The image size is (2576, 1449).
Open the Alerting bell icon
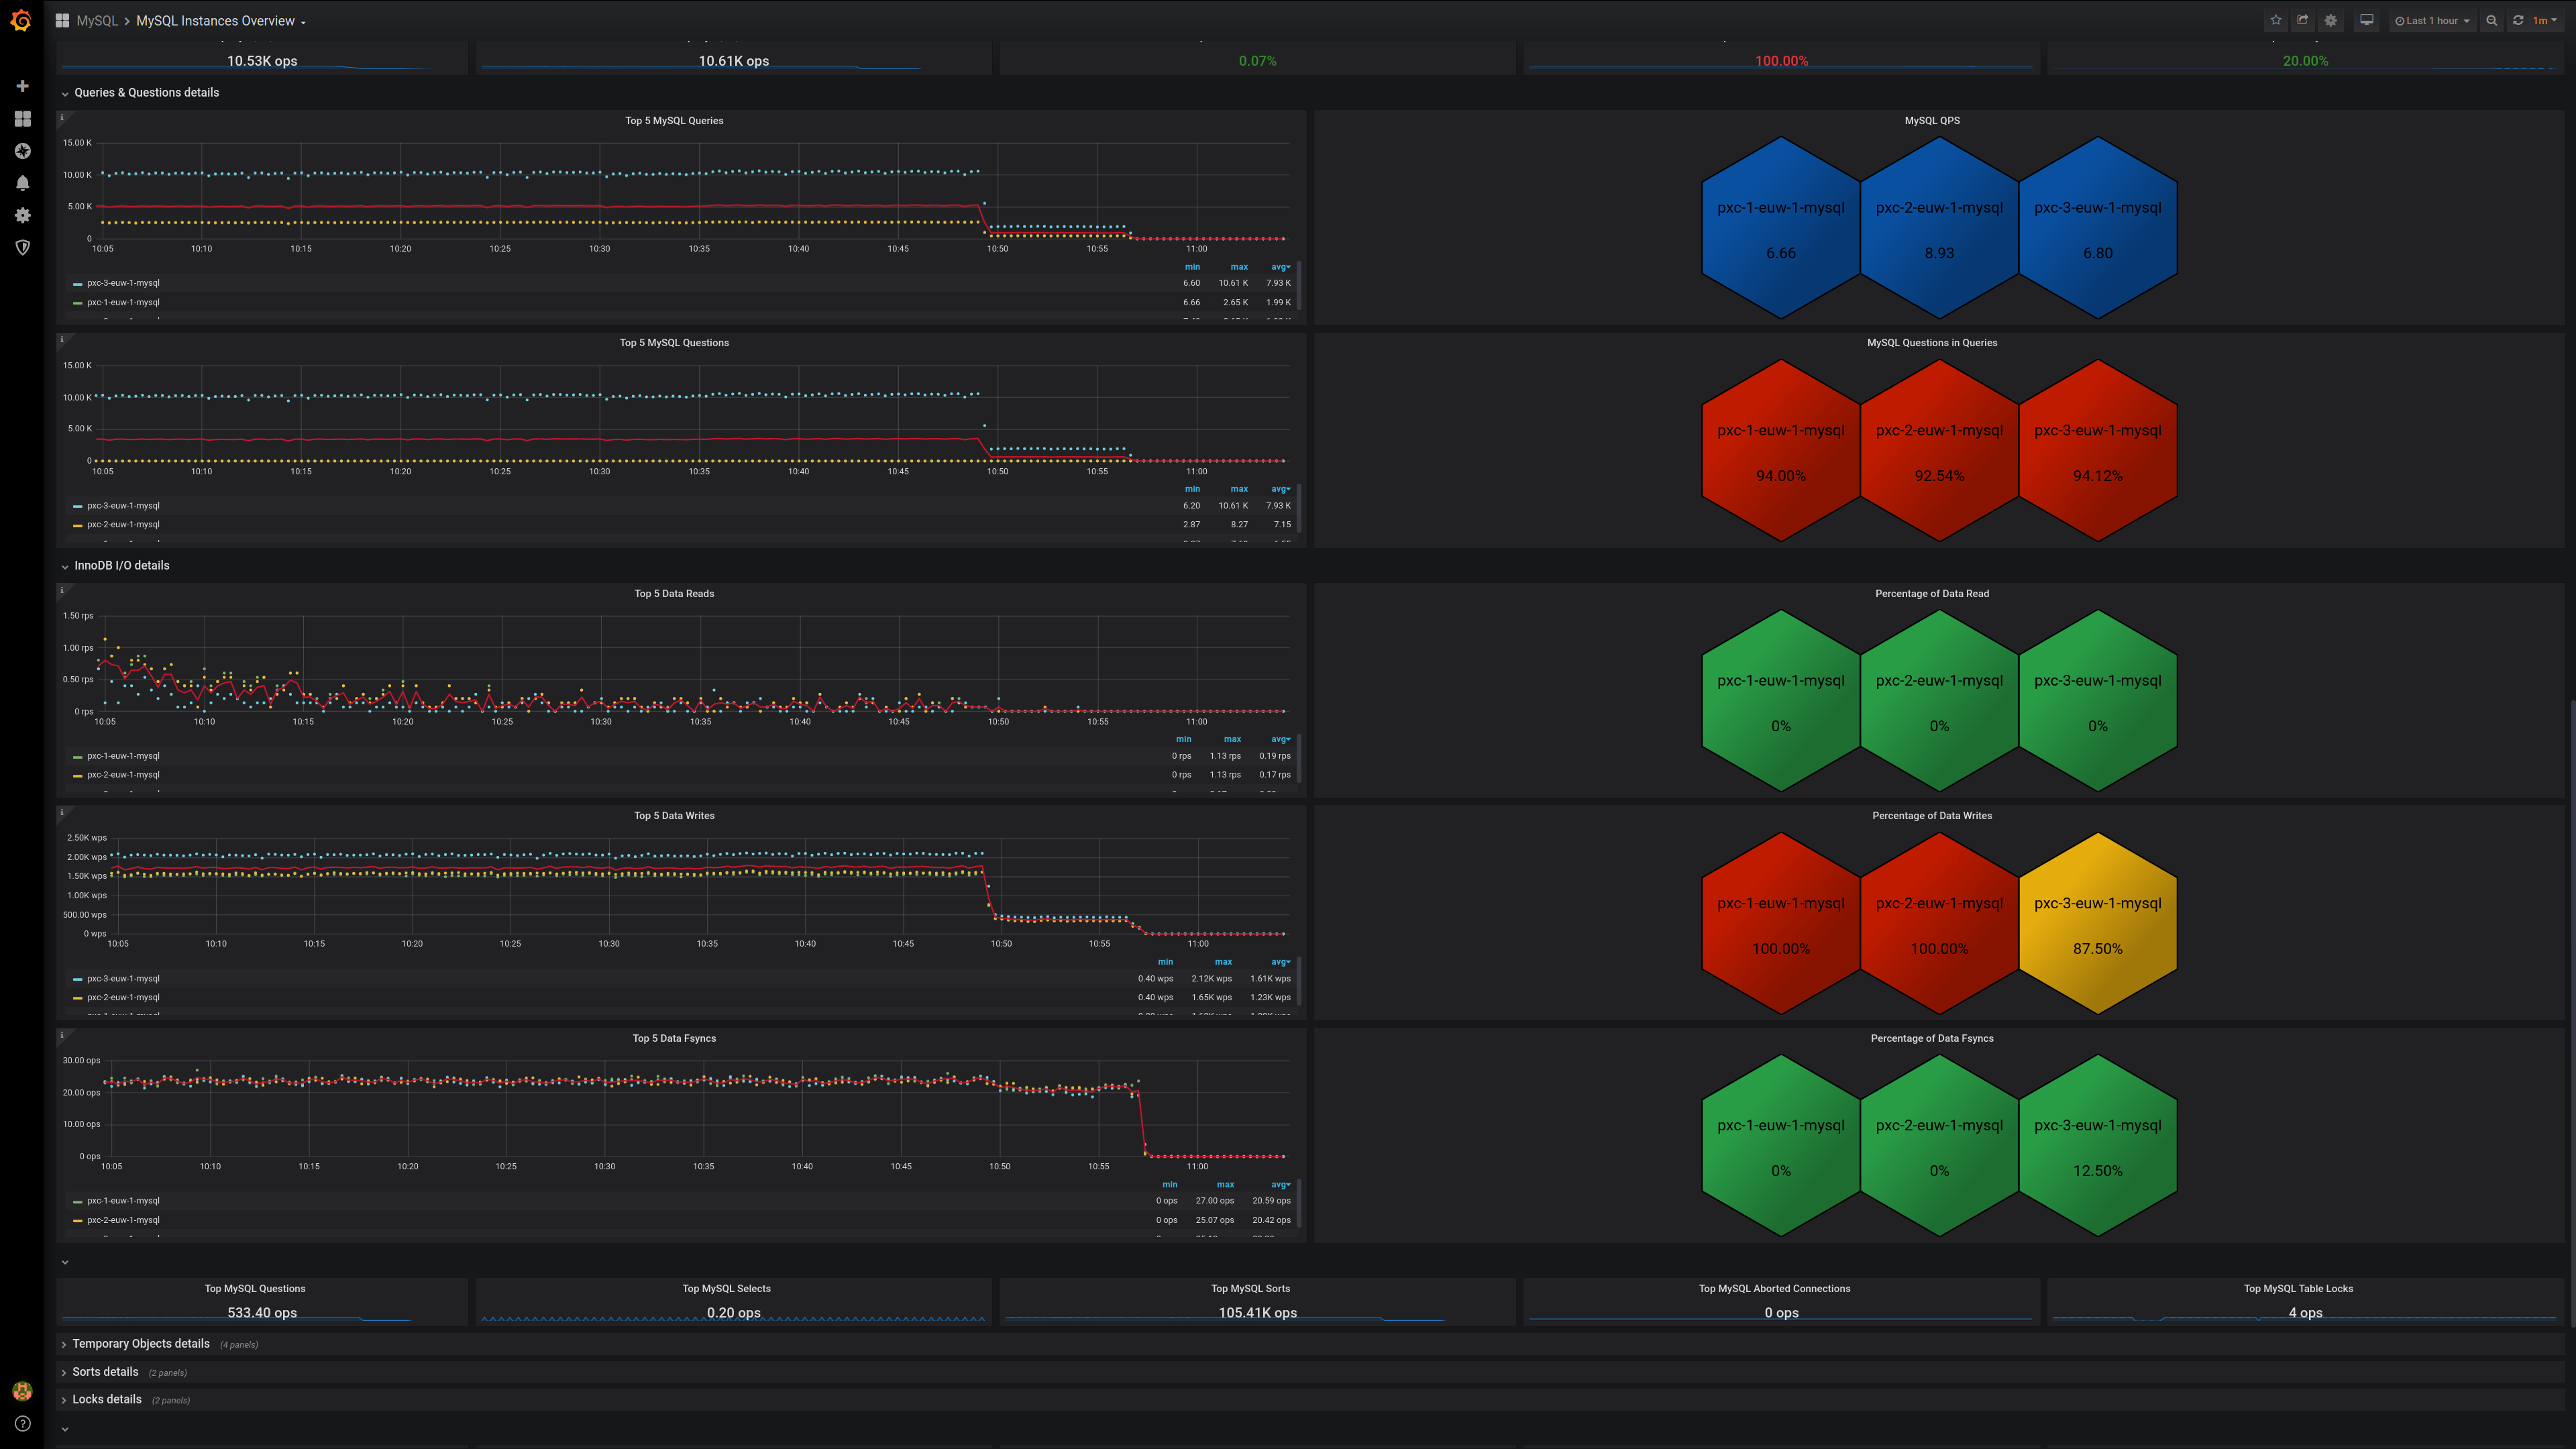22,183
